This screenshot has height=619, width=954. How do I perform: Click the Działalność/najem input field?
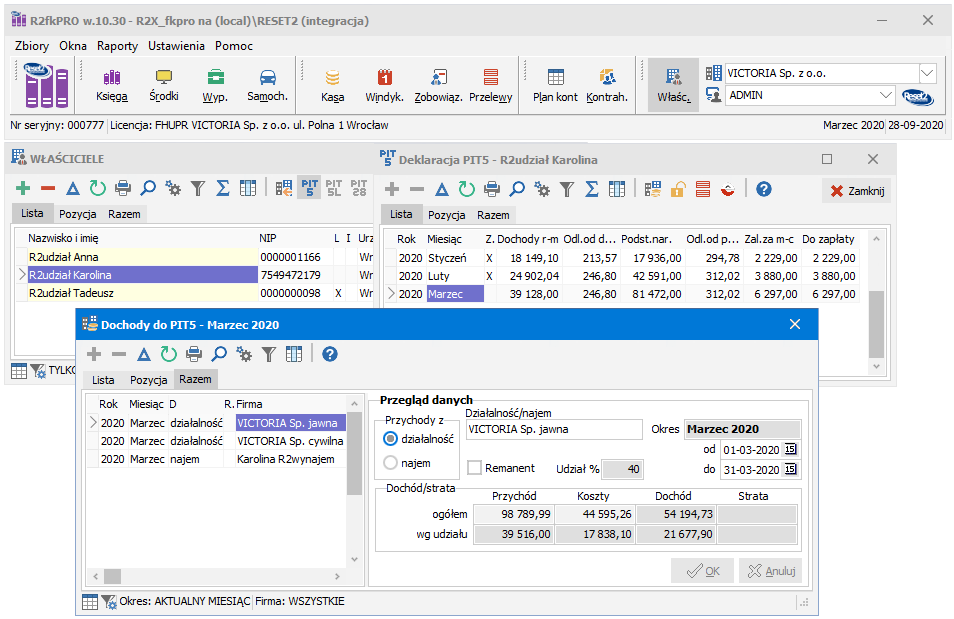point(554,429)
